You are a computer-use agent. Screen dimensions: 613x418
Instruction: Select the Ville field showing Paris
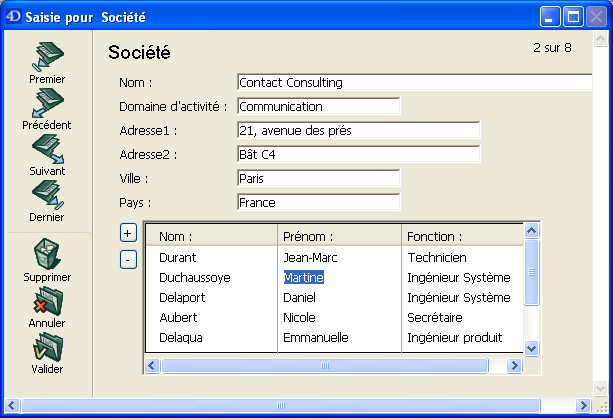click(318, 178)
